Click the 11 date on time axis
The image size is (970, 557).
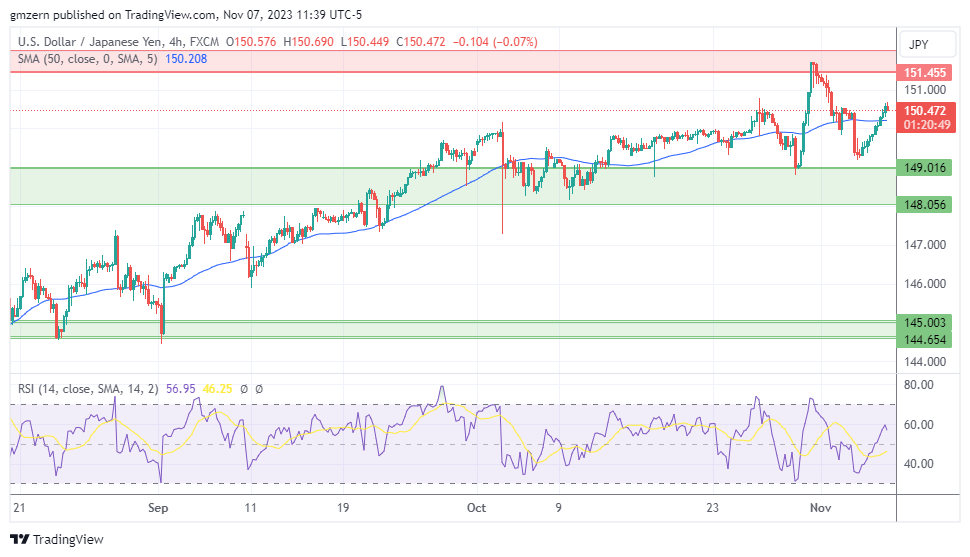pyautogui.click(x=250, y=508)
